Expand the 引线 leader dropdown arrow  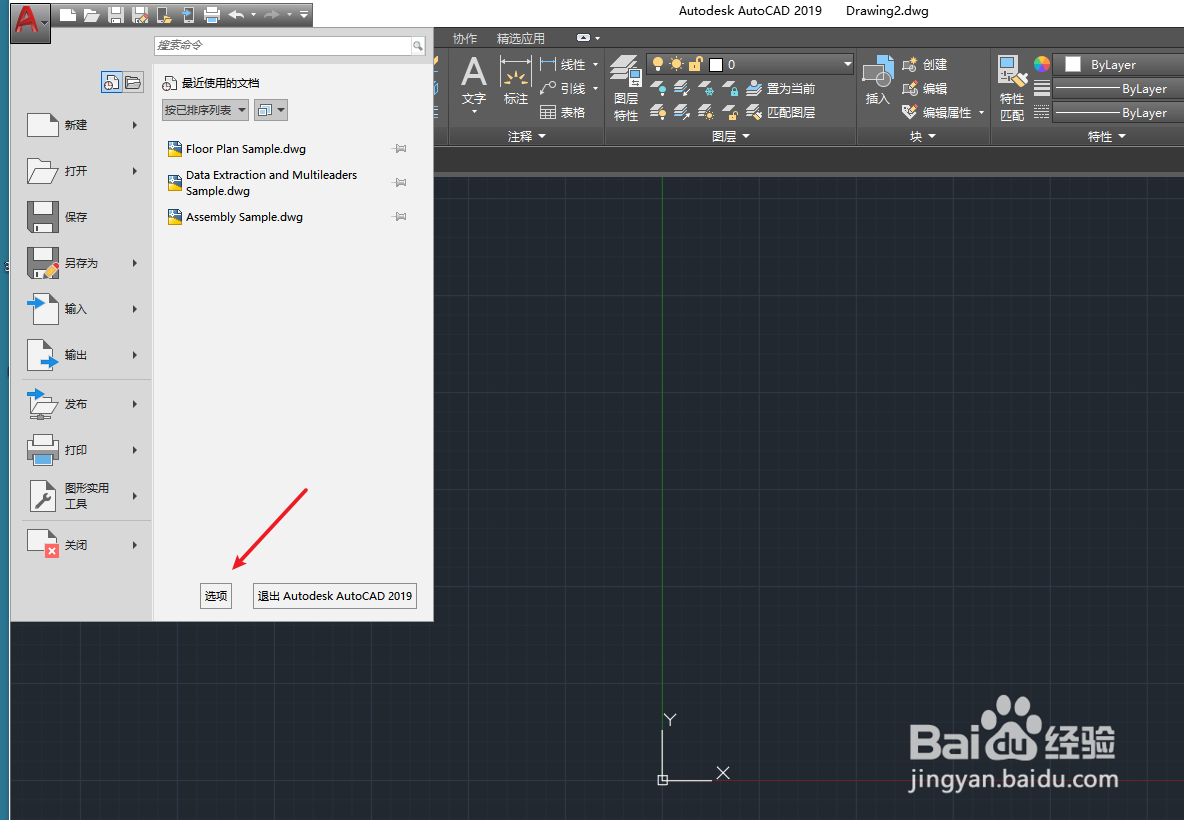coord(595,88)
